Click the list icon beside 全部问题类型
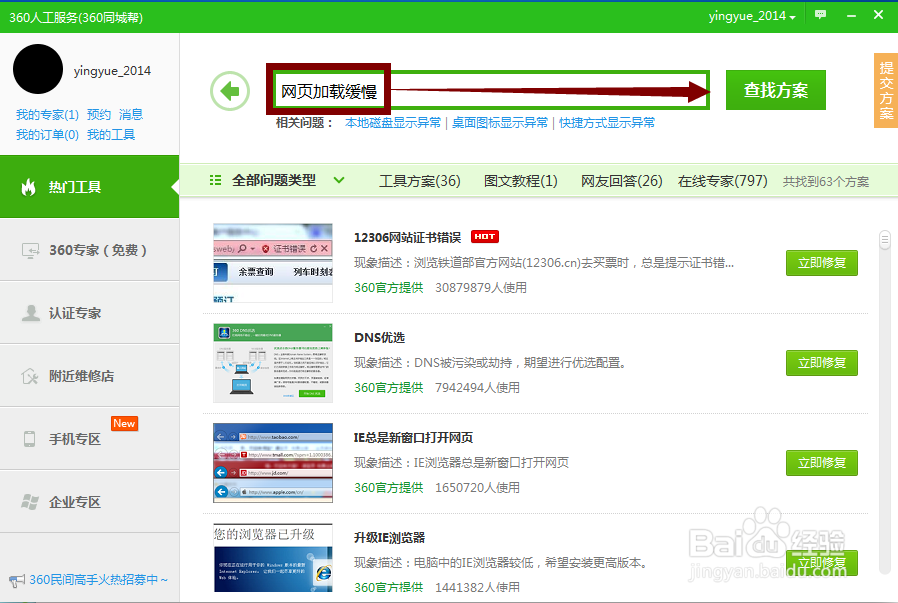Image resolution: width=898 pixels, height=603 pixels. coord(215,180)
